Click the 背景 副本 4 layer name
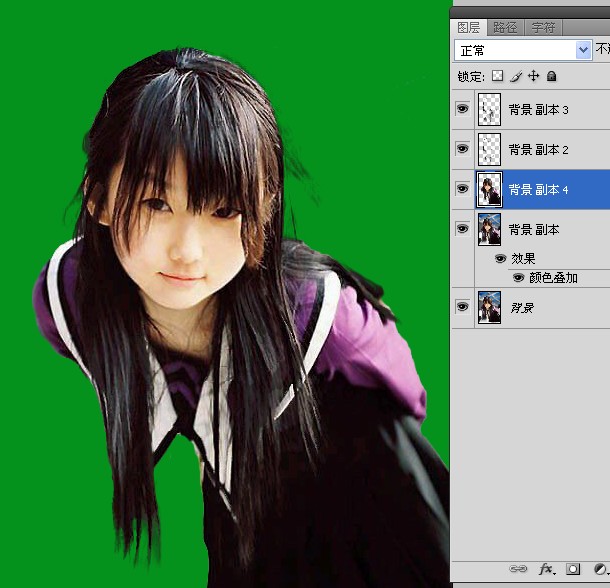This screenshot has width=610, height=588. 539,190
